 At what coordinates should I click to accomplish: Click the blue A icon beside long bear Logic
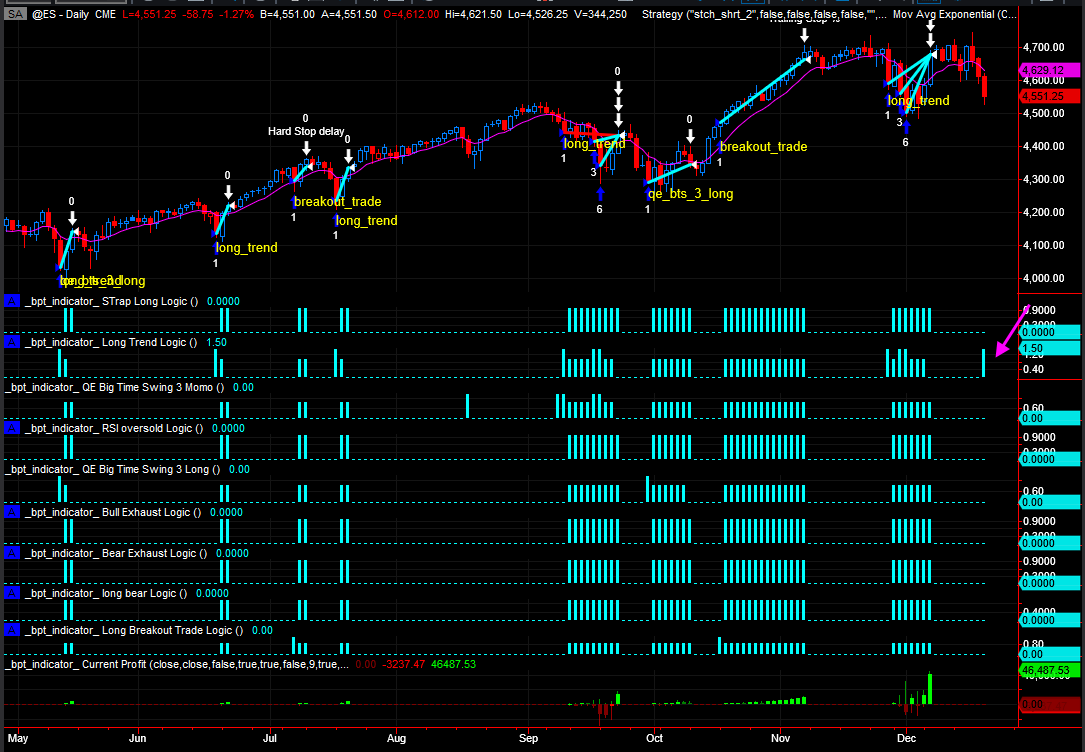[x=12, y=593]
